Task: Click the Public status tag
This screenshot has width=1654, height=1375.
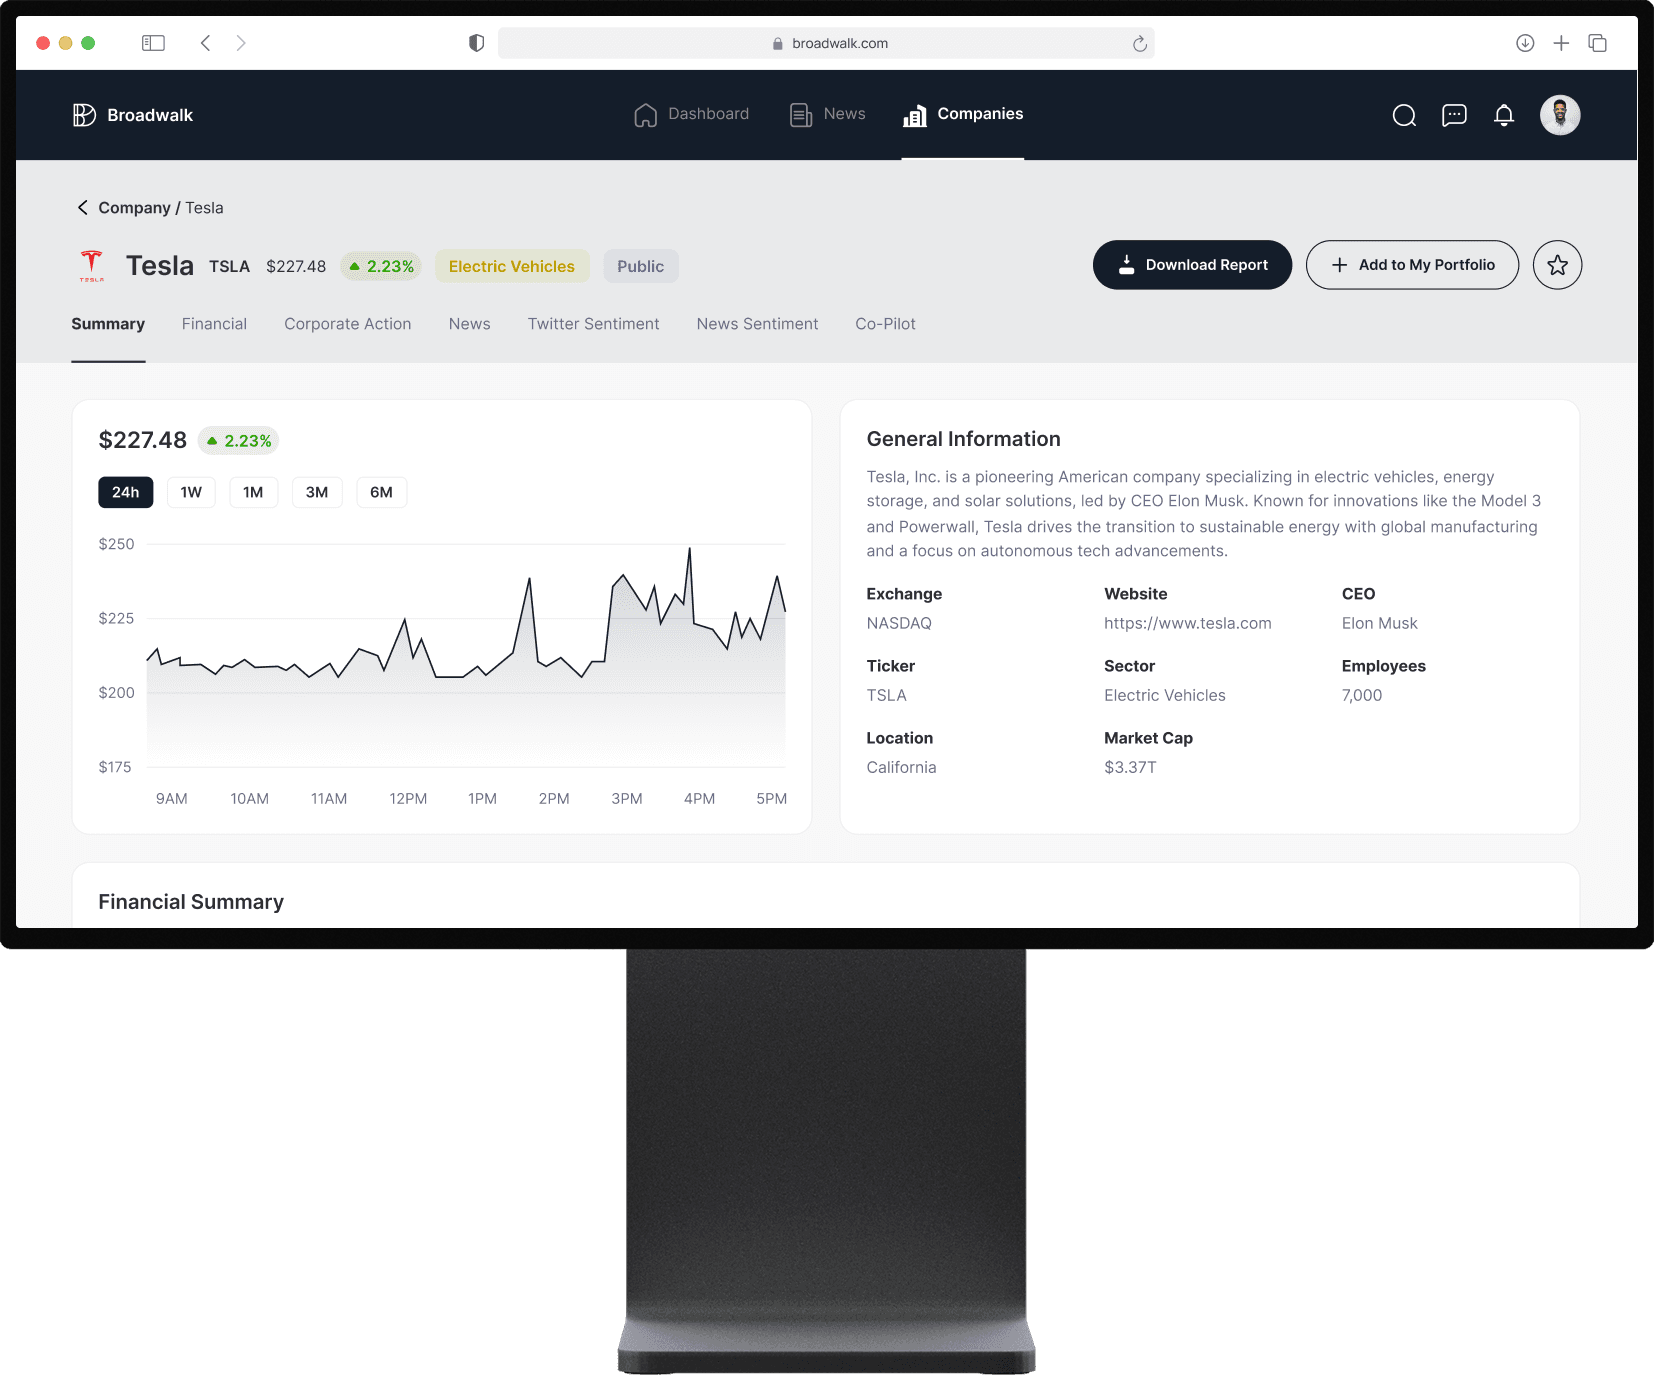Action: [x=640, y=266]
